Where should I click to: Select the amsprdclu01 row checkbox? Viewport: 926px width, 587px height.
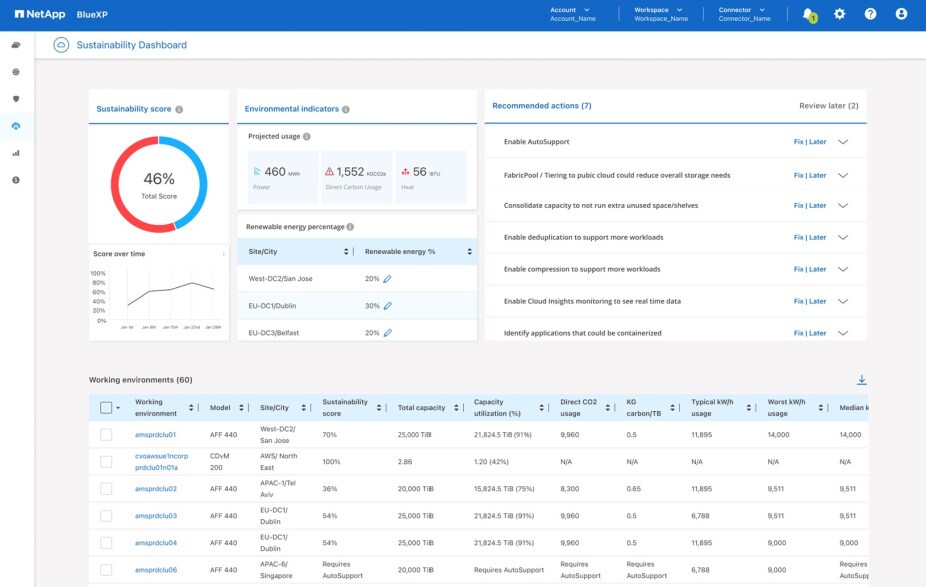point(106,435)
